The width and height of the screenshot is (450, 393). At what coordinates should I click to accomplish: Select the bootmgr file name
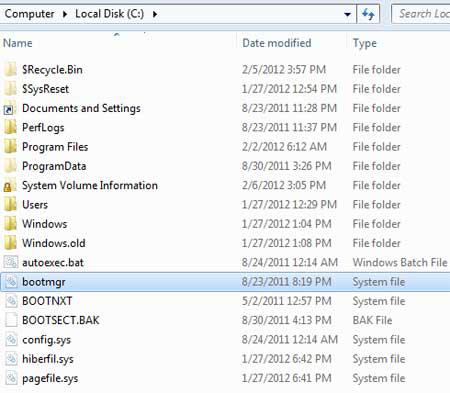(44, 282)
